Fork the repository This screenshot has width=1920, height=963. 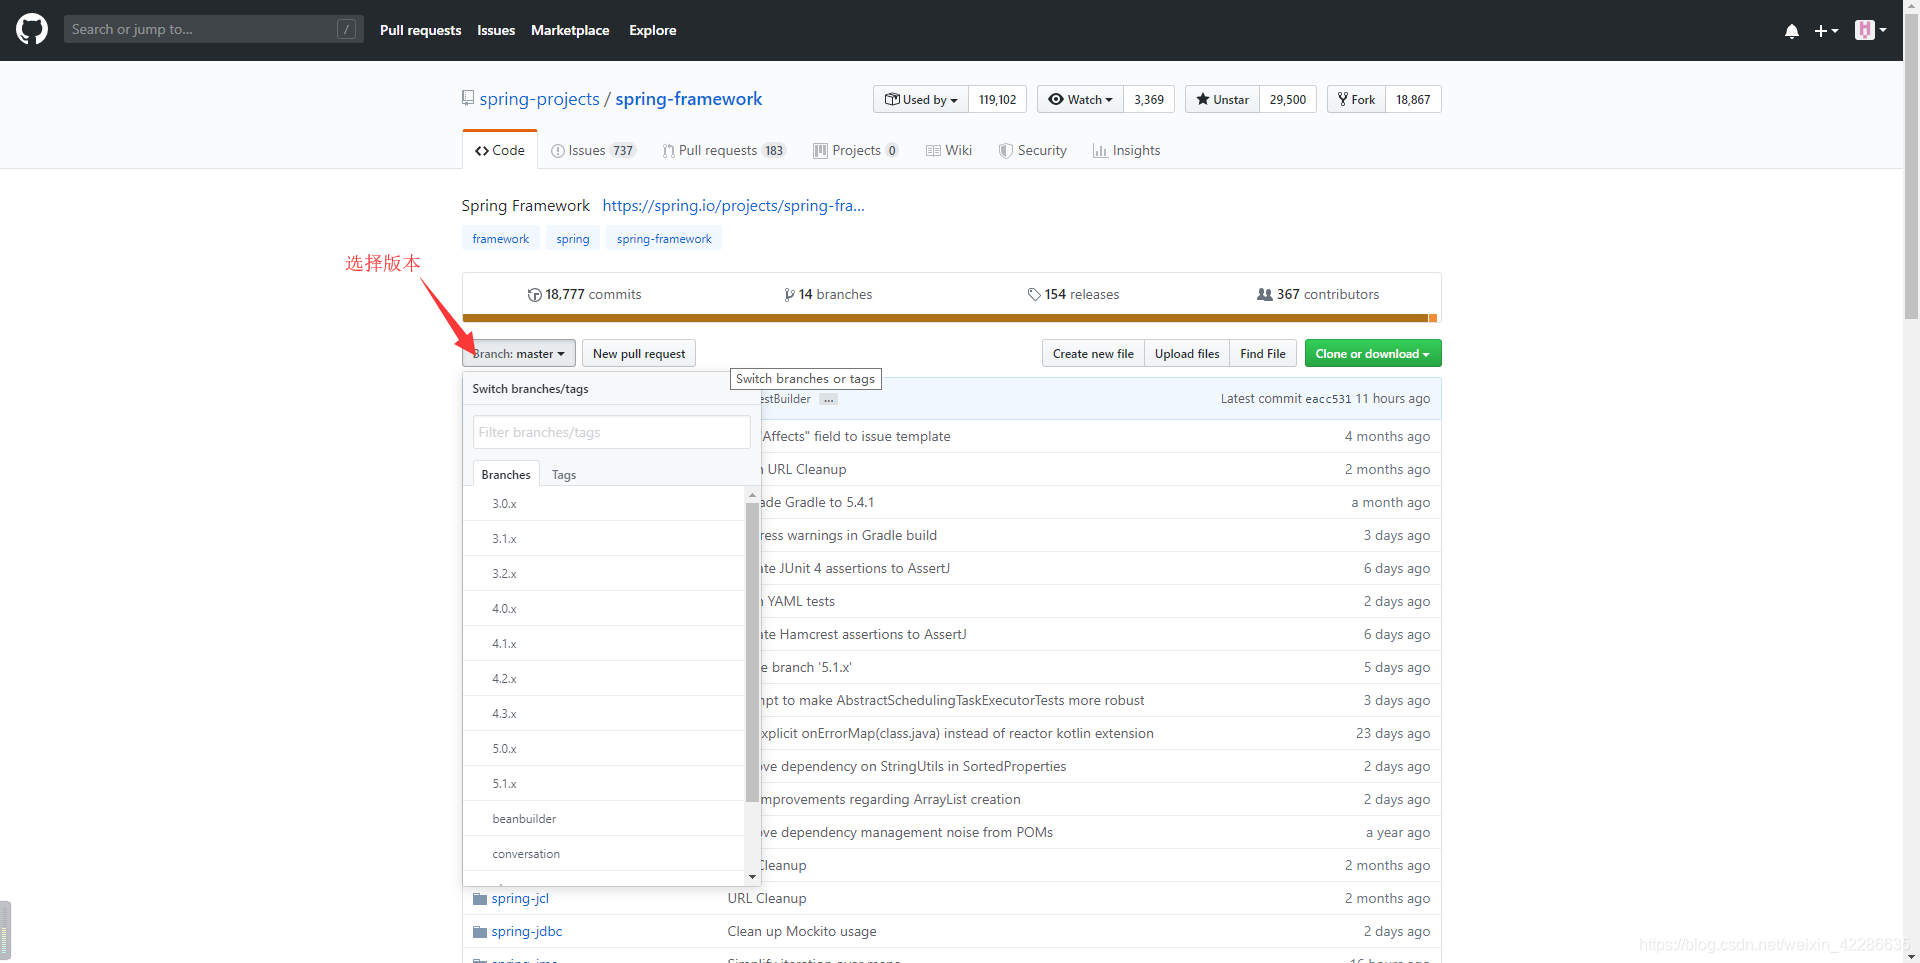click(x=1356, y=99)
